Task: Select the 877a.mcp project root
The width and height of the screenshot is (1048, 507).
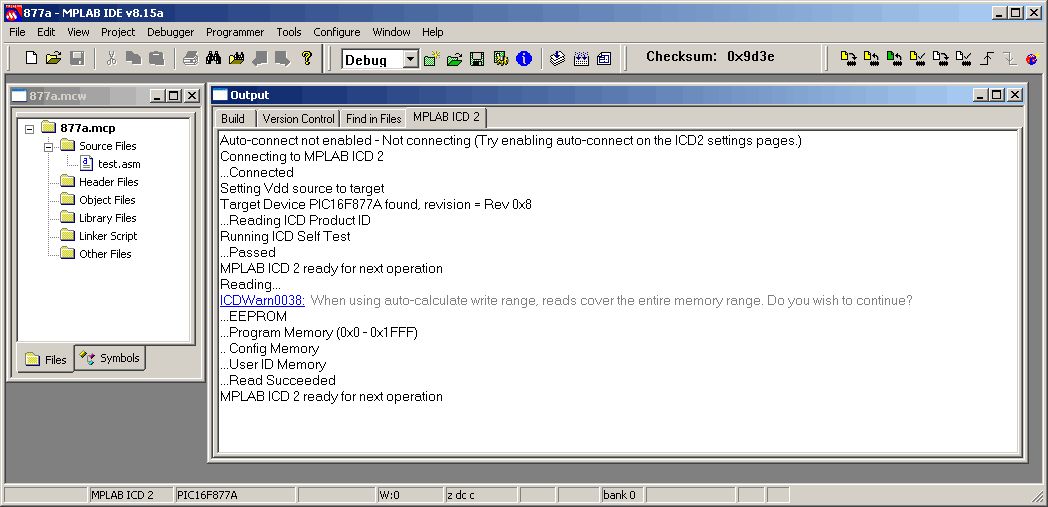Action: point(88,128)
